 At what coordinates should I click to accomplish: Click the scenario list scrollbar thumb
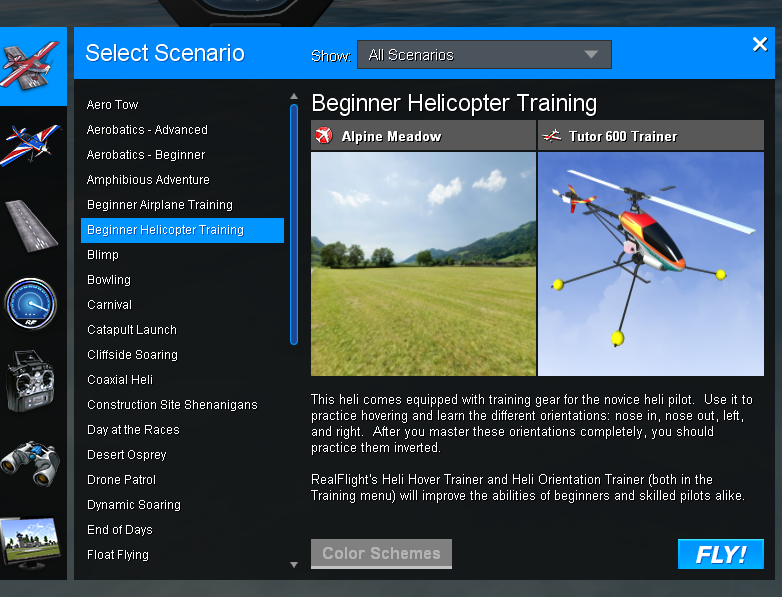click(x=294, y=224)
